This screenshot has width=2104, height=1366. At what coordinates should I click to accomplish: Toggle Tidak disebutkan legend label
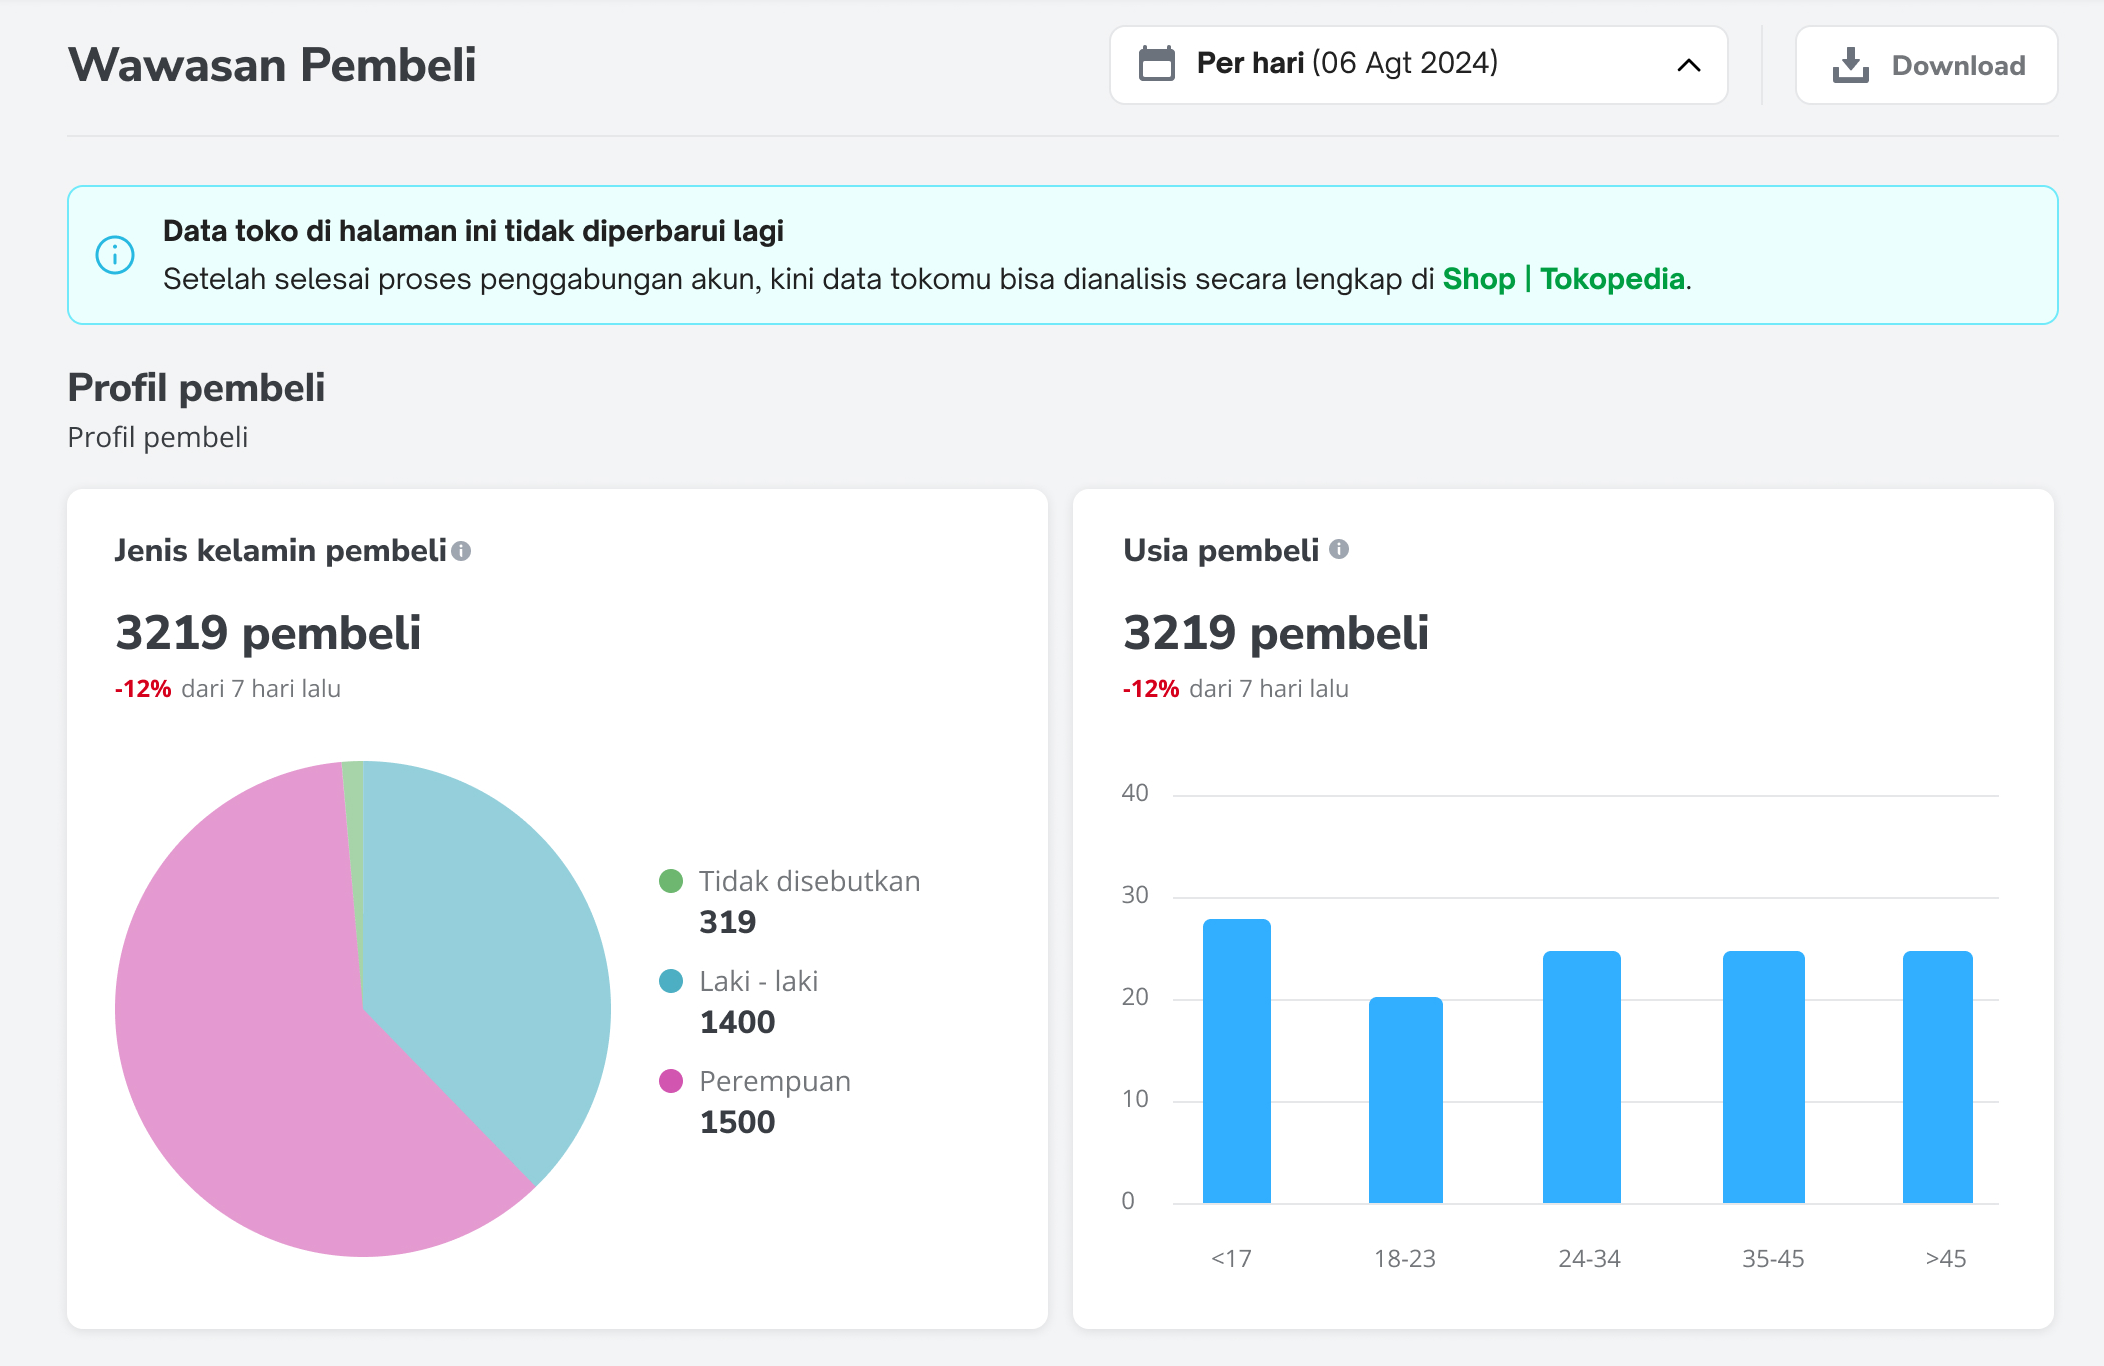(809, 881)
